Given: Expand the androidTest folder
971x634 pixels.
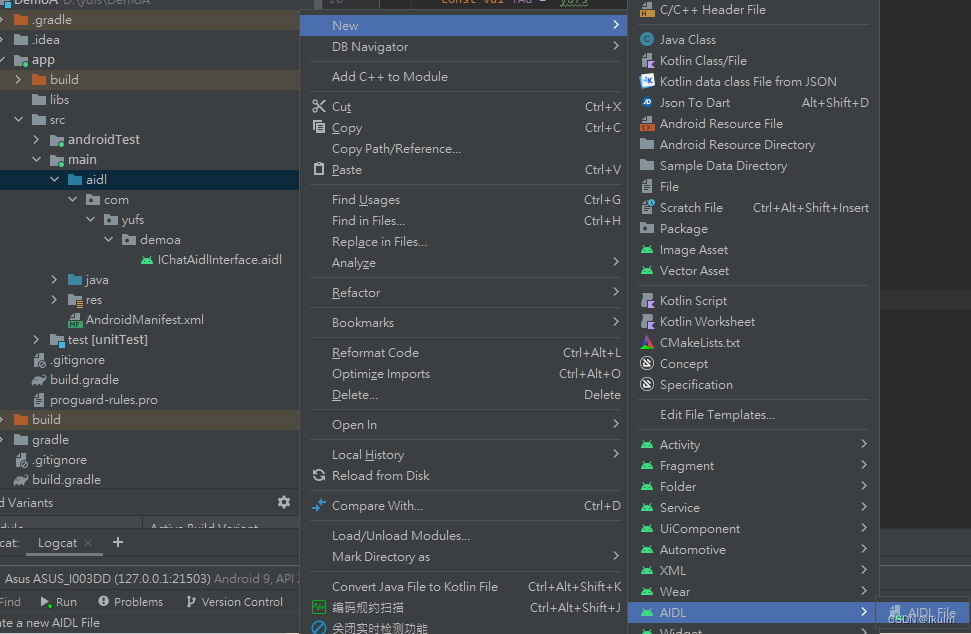Looking at the screenshot, I should [x=37, y=140].
